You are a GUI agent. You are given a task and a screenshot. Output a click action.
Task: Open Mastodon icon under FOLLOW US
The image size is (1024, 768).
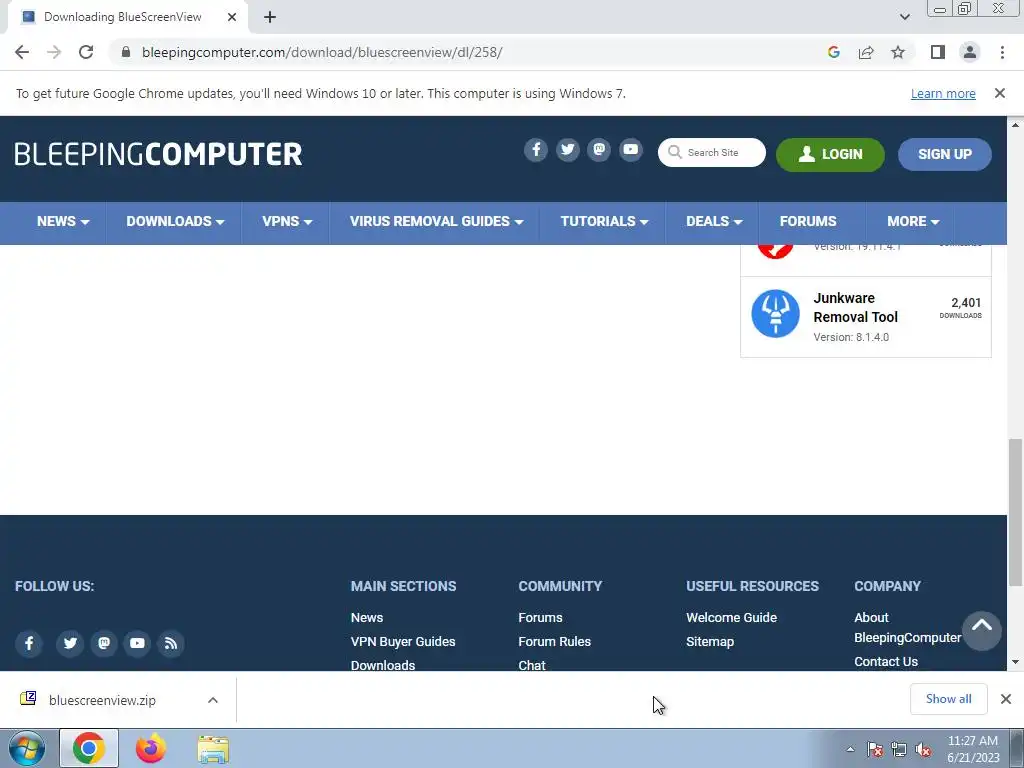pos(104,643)
